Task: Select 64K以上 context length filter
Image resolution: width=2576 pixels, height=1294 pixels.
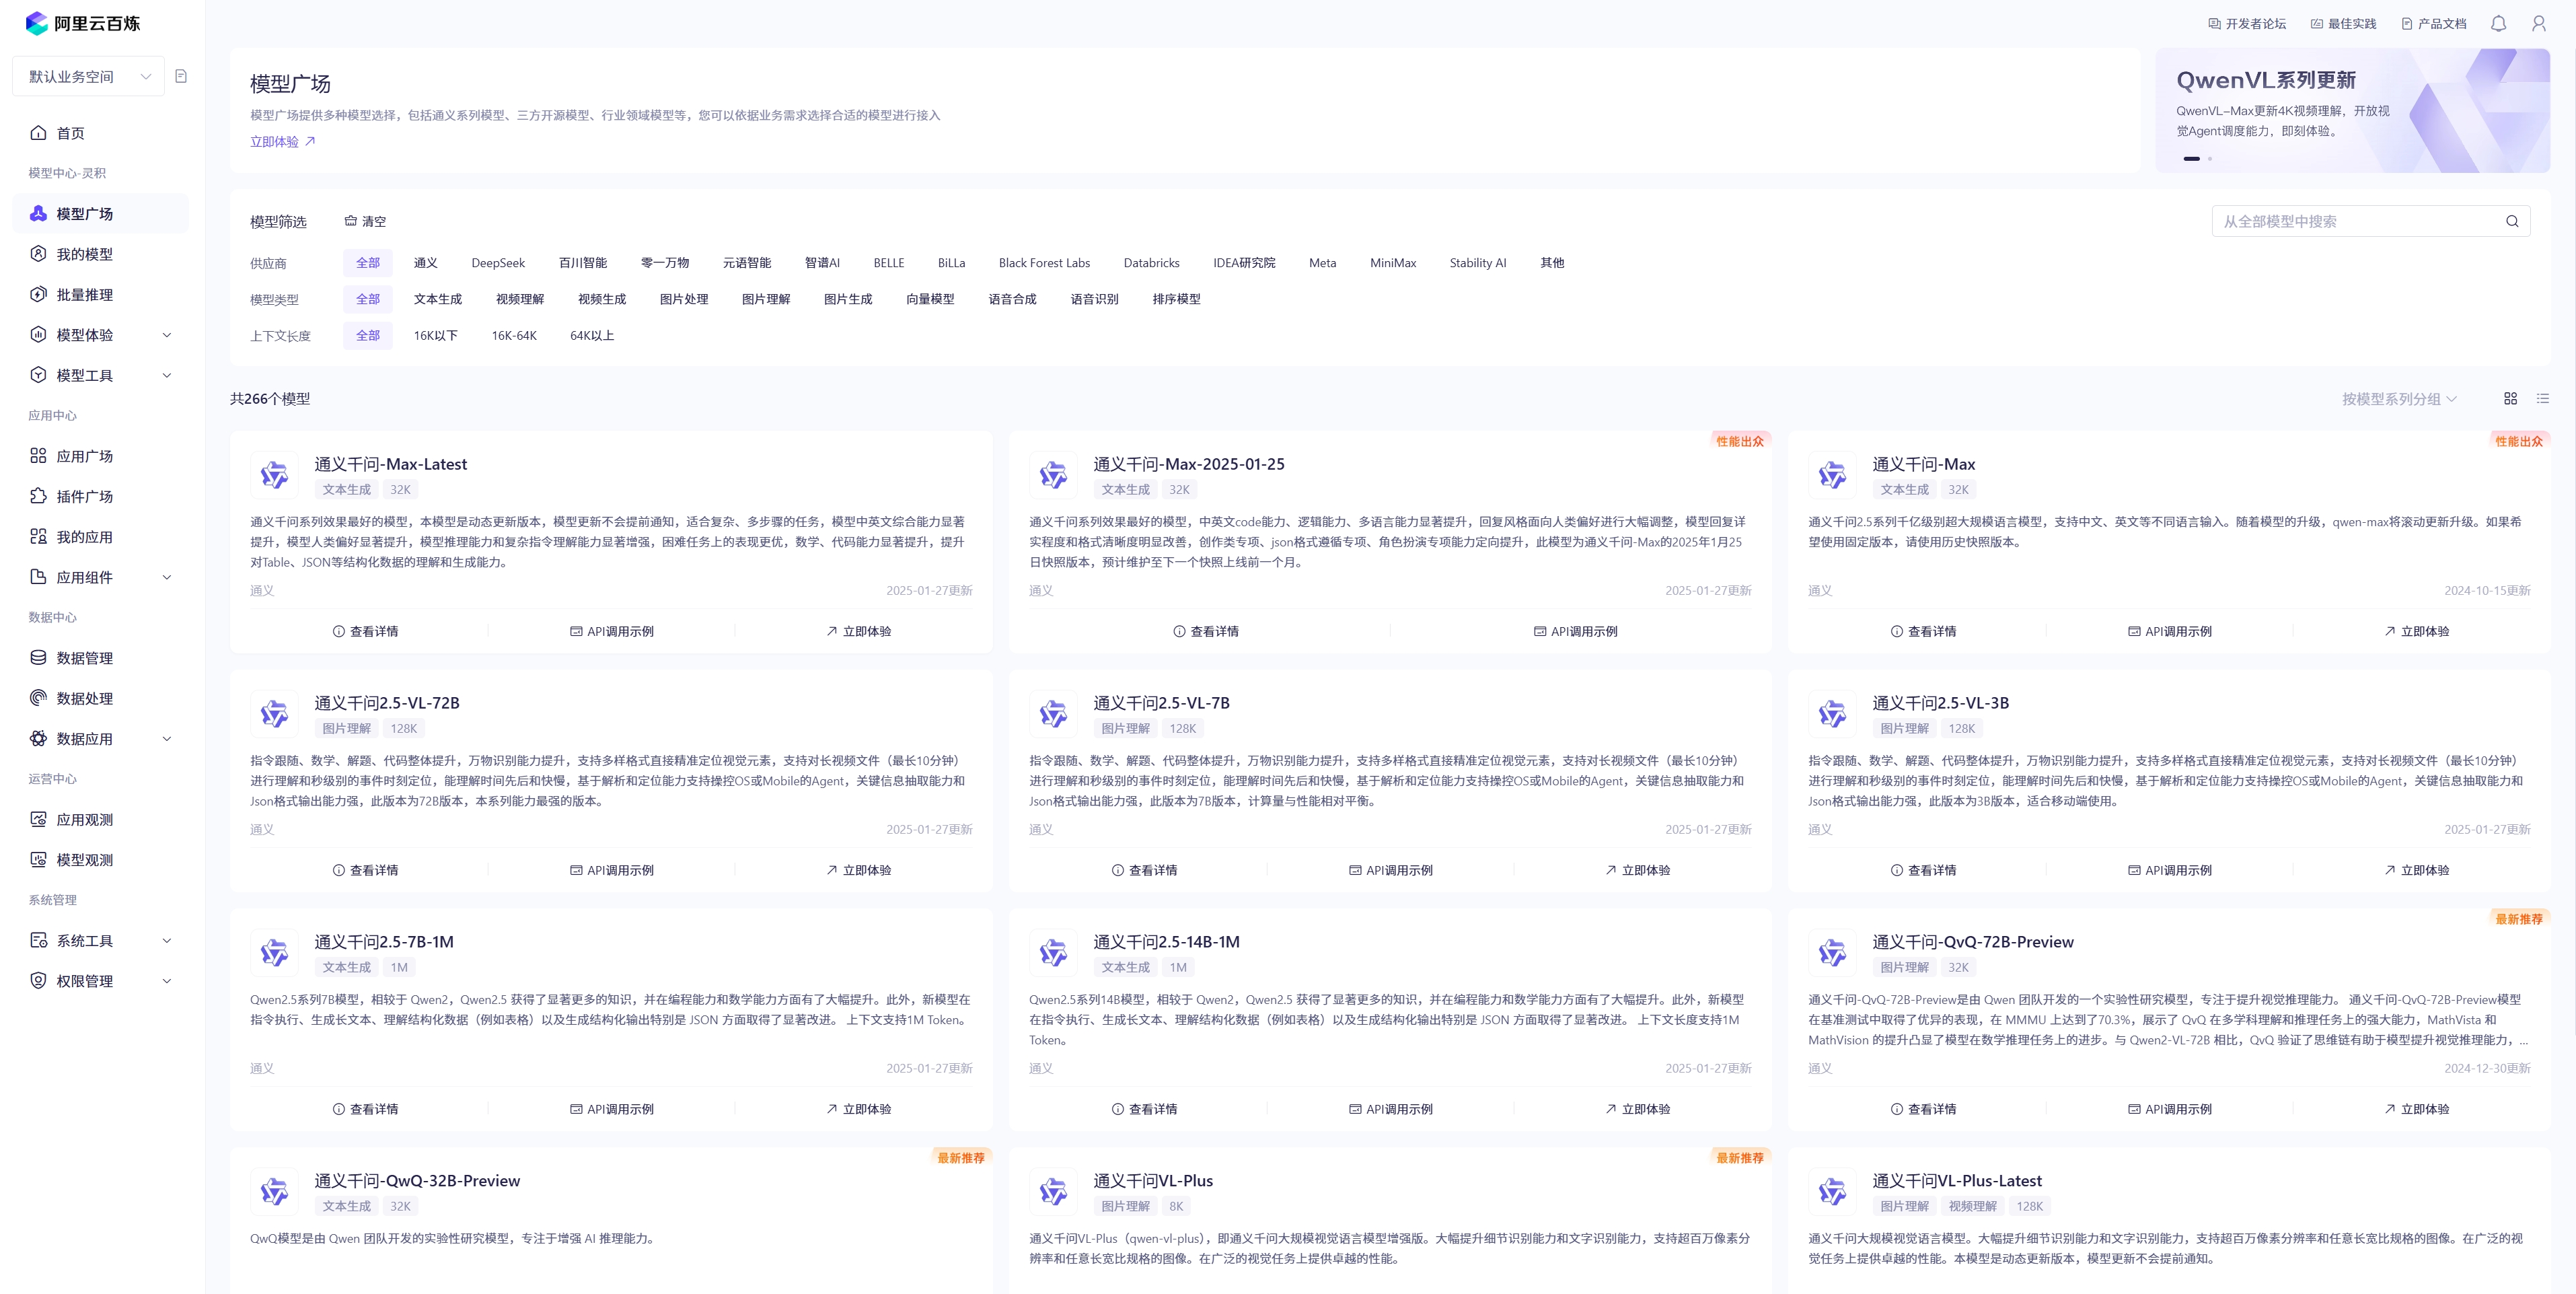Action: [x=591, y=336]
